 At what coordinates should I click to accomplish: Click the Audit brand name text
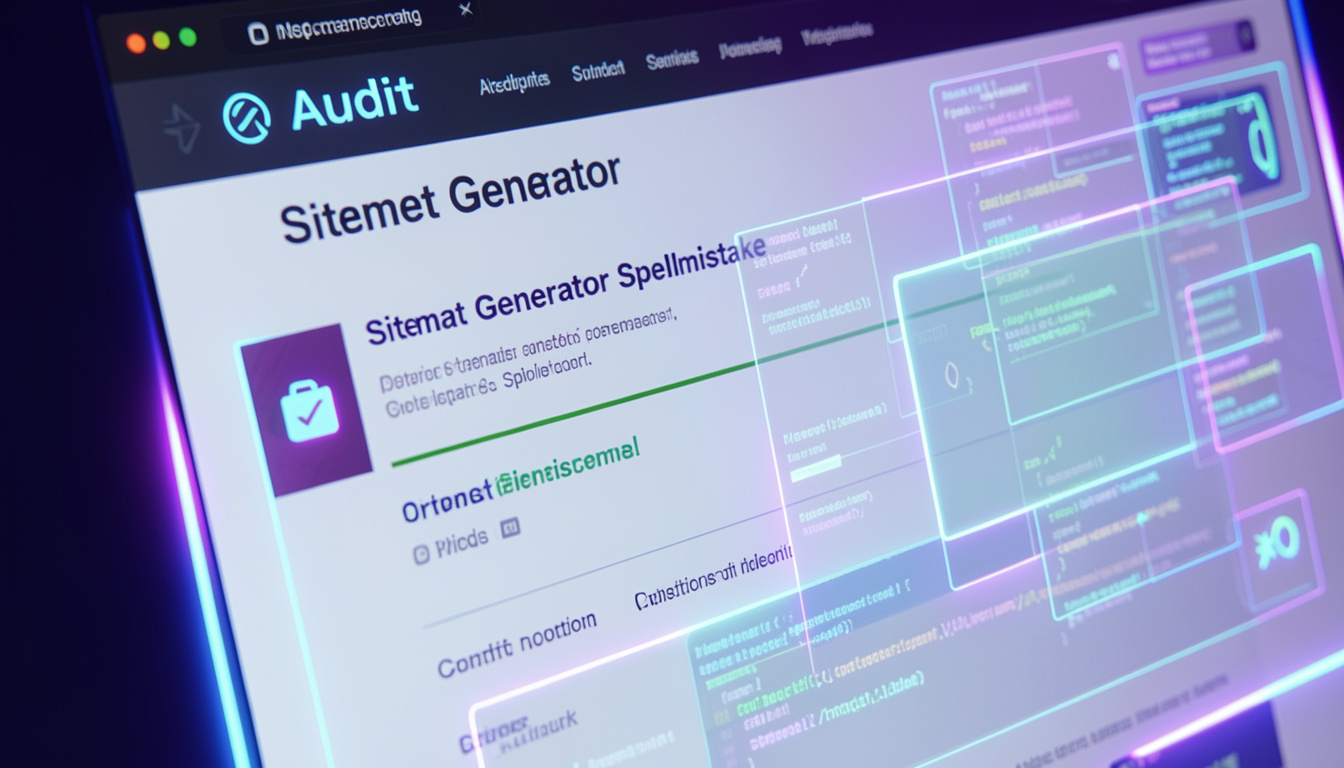click(x=354, y=104)
